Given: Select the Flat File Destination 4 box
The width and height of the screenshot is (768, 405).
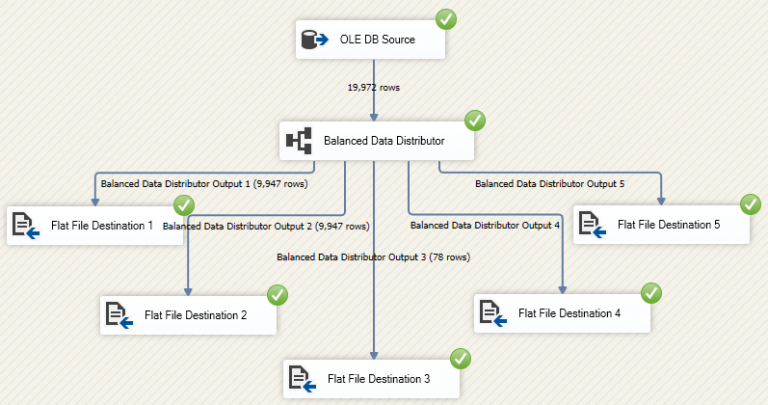Looking at the screenshot, I should point(562,313).
